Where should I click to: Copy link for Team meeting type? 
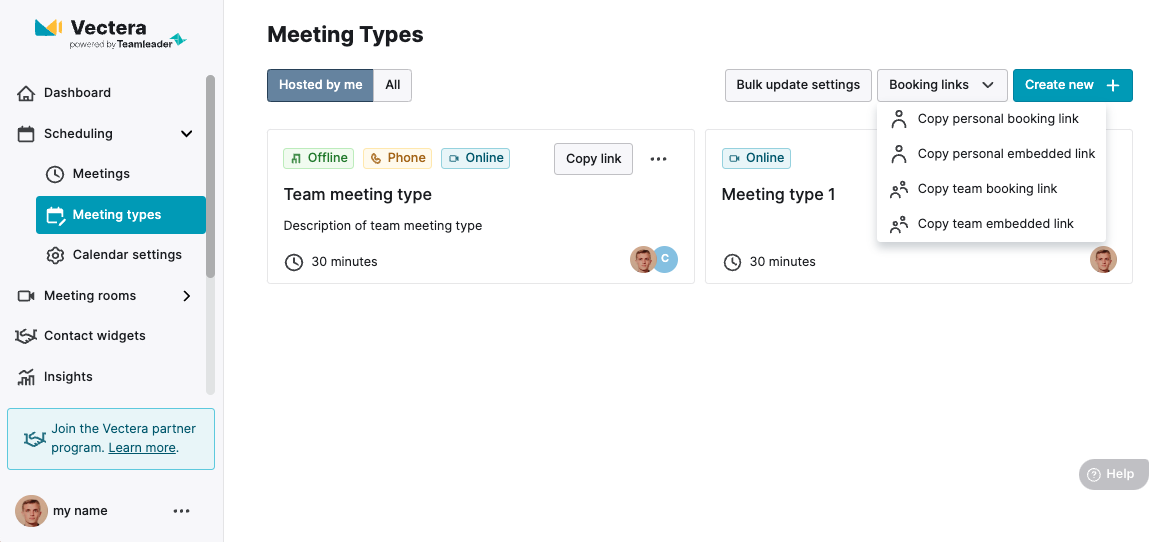click(593, 158)
